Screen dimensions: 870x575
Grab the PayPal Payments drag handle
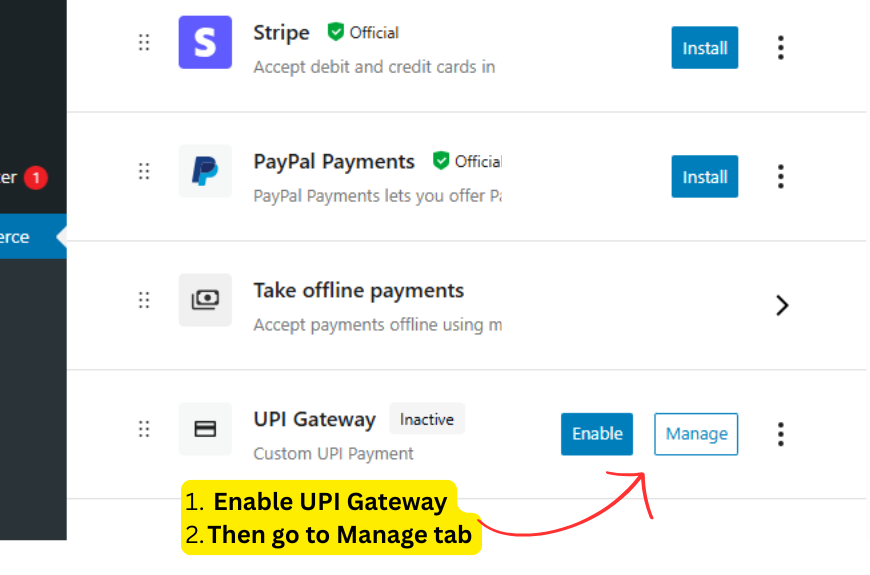(144, 172)
